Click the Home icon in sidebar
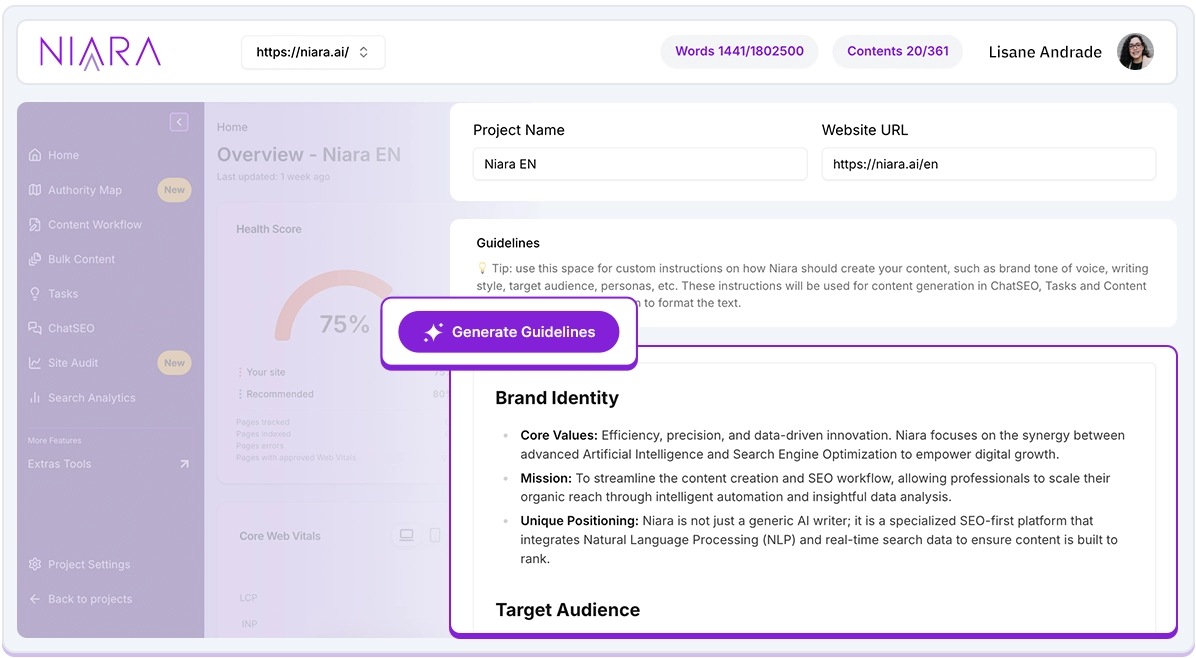Screen dimensions: 1196x658 coord(35,155)
